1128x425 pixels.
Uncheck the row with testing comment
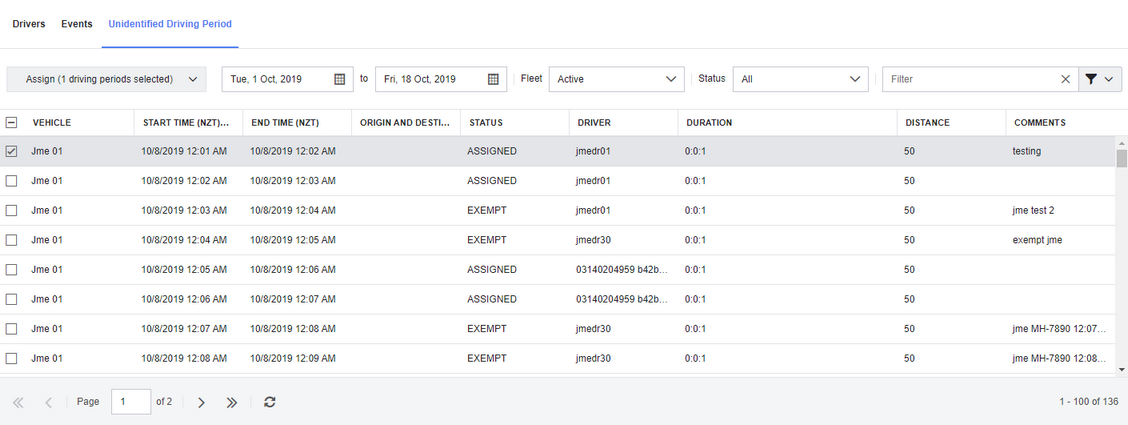point(12,151)
